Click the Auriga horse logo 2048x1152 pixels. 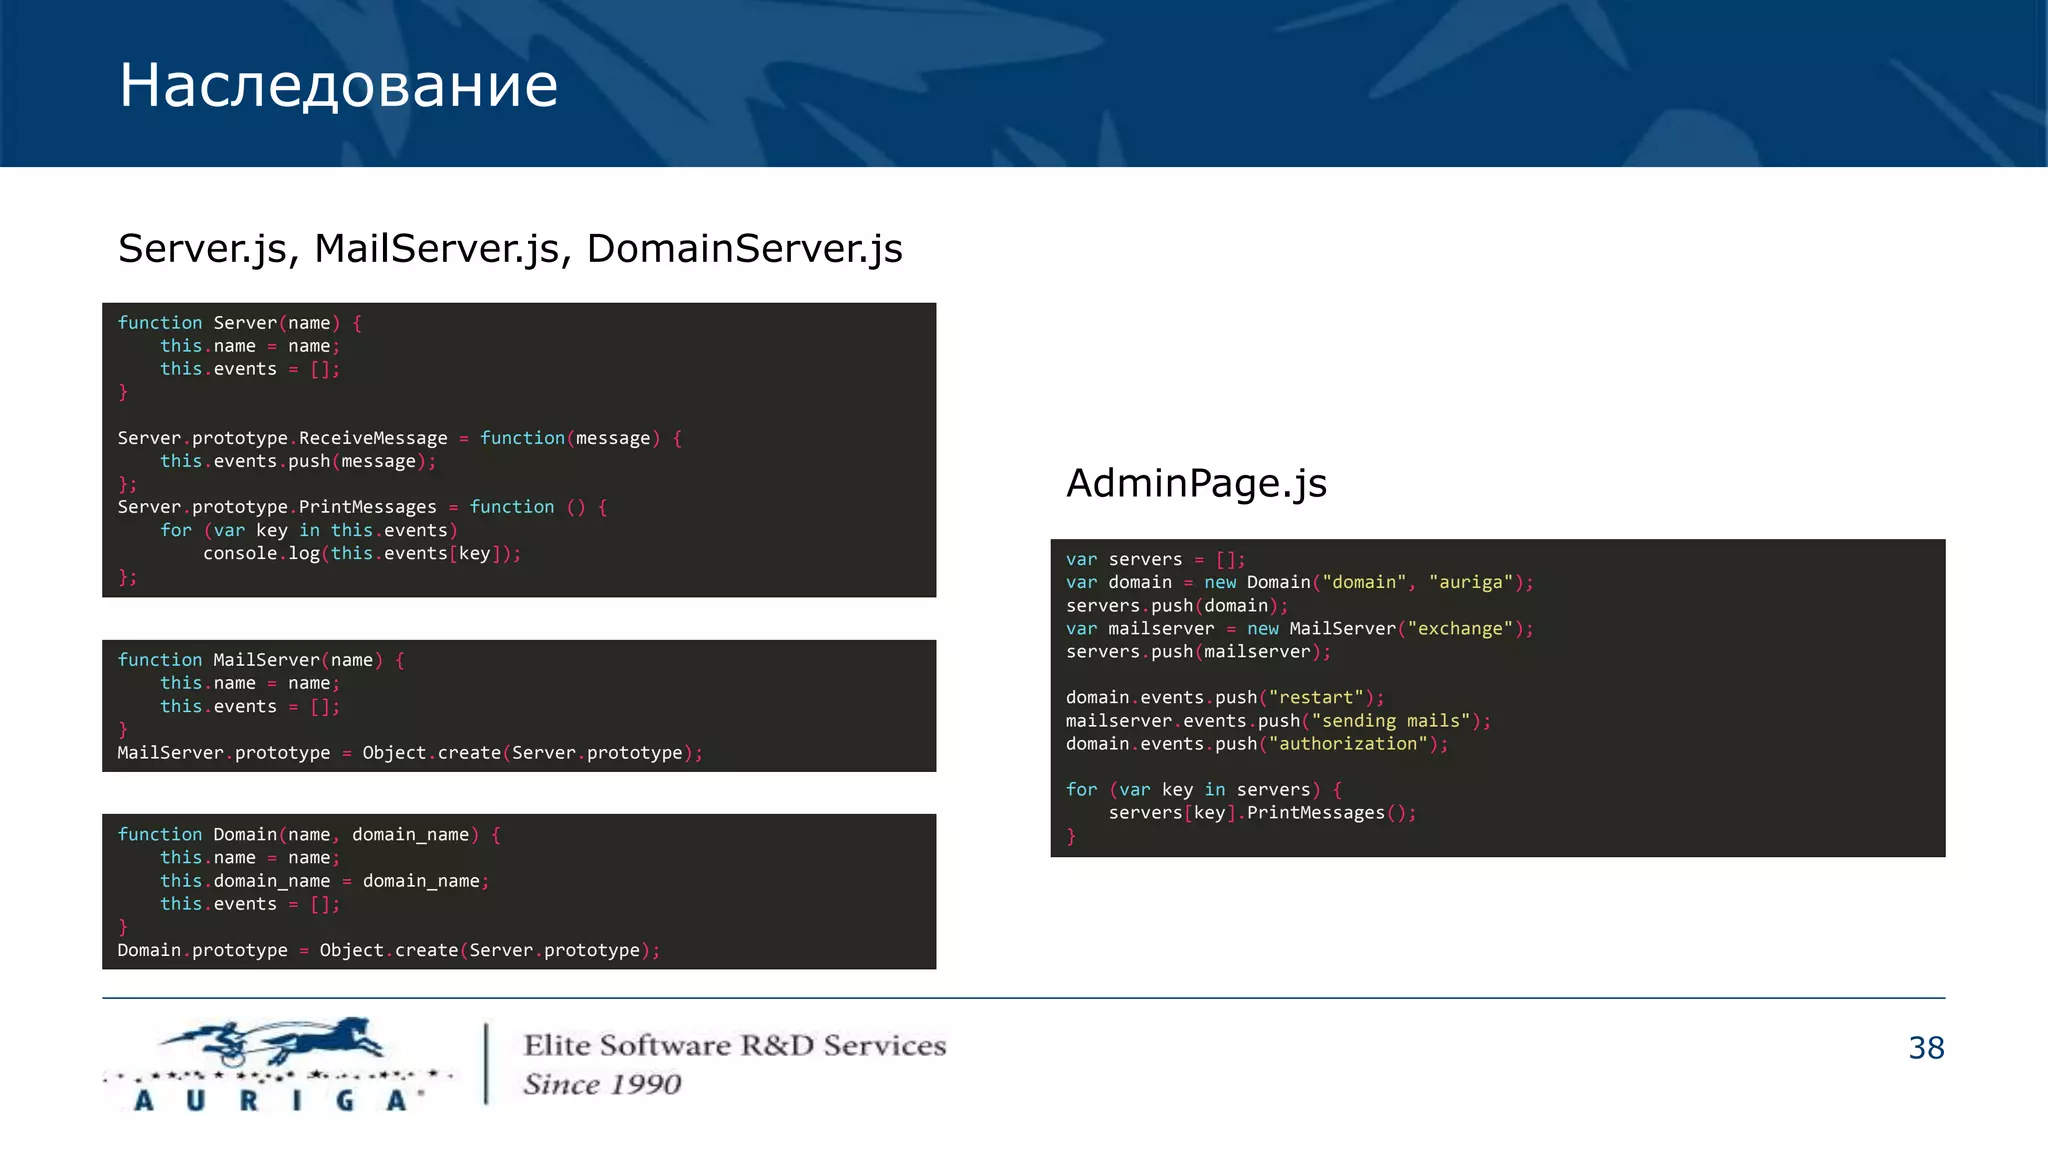pyautogui.click(x=278, y=1064)
